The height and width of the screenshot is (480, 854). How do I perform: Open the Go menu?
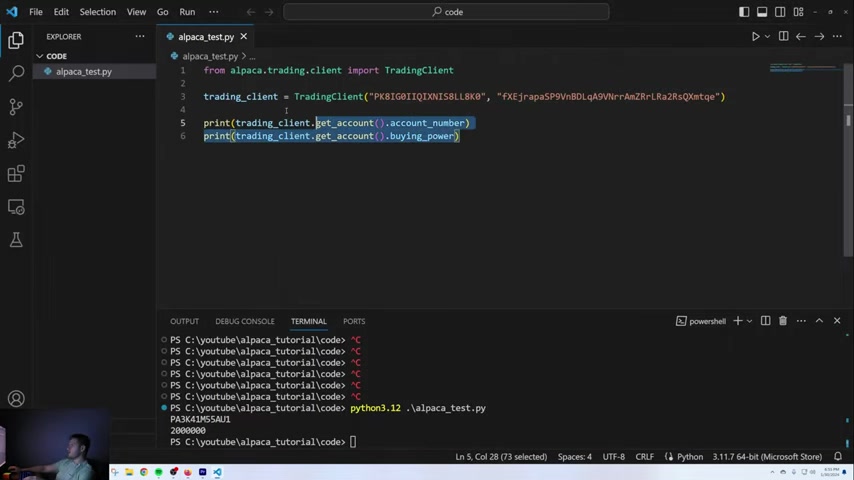click(162, 12)
